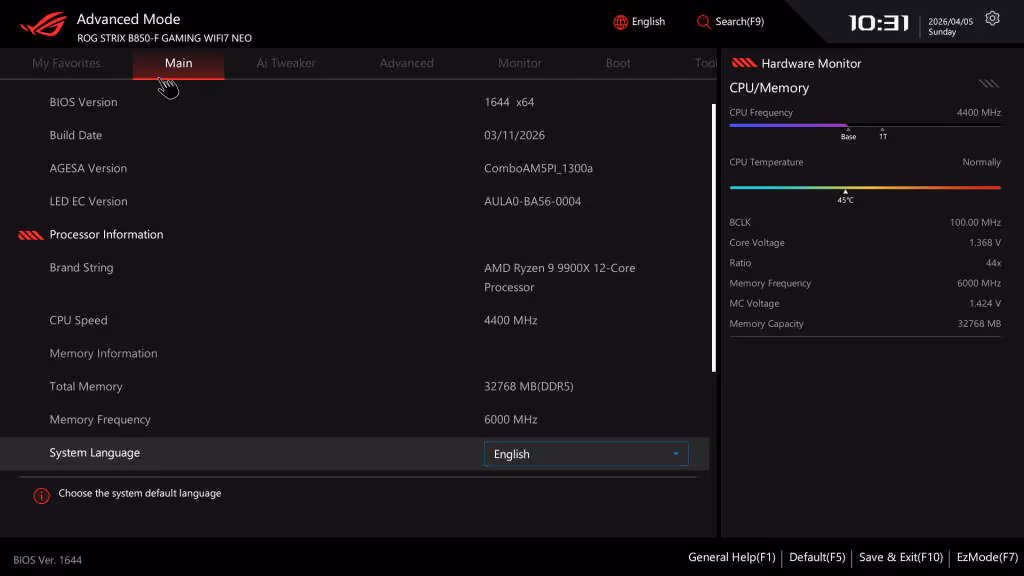Click the CPU Frequency slider bar

[863, 125]
